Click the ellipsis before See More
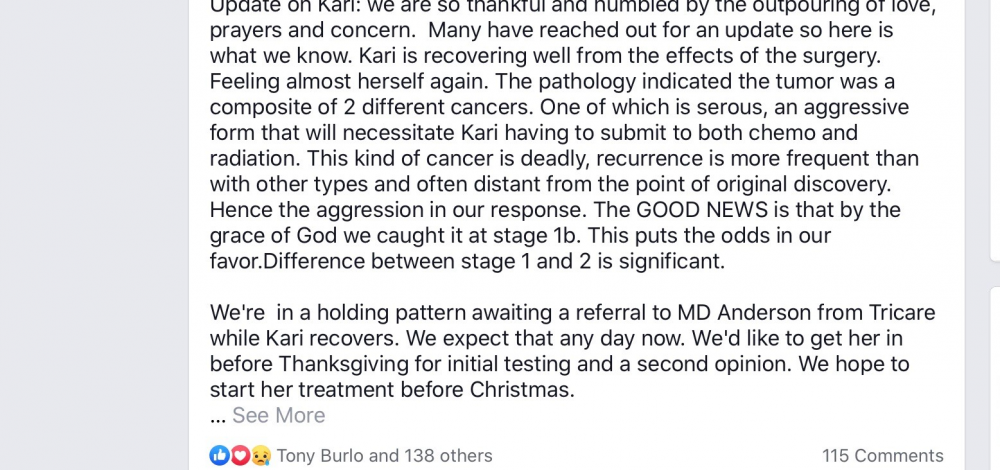This screenshot has height=470, width=1000. pos(218,416)
